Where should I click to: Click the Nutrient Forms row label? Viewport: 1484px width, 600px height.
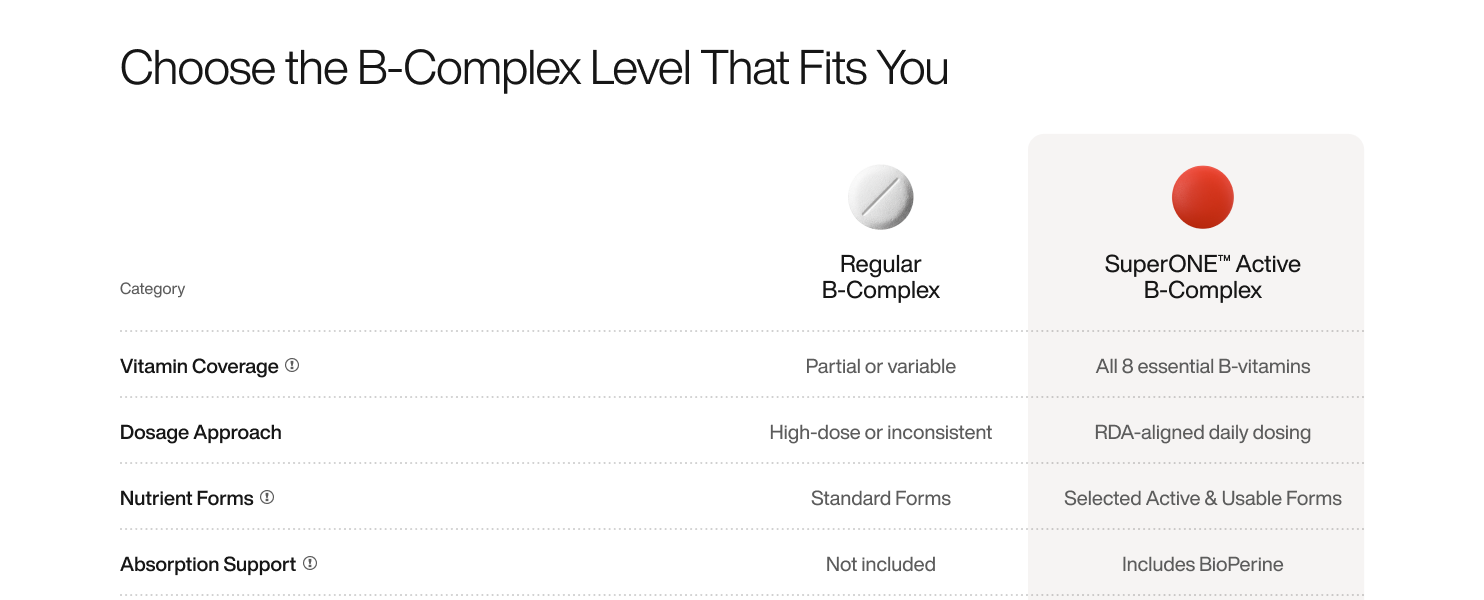[187, 498]
